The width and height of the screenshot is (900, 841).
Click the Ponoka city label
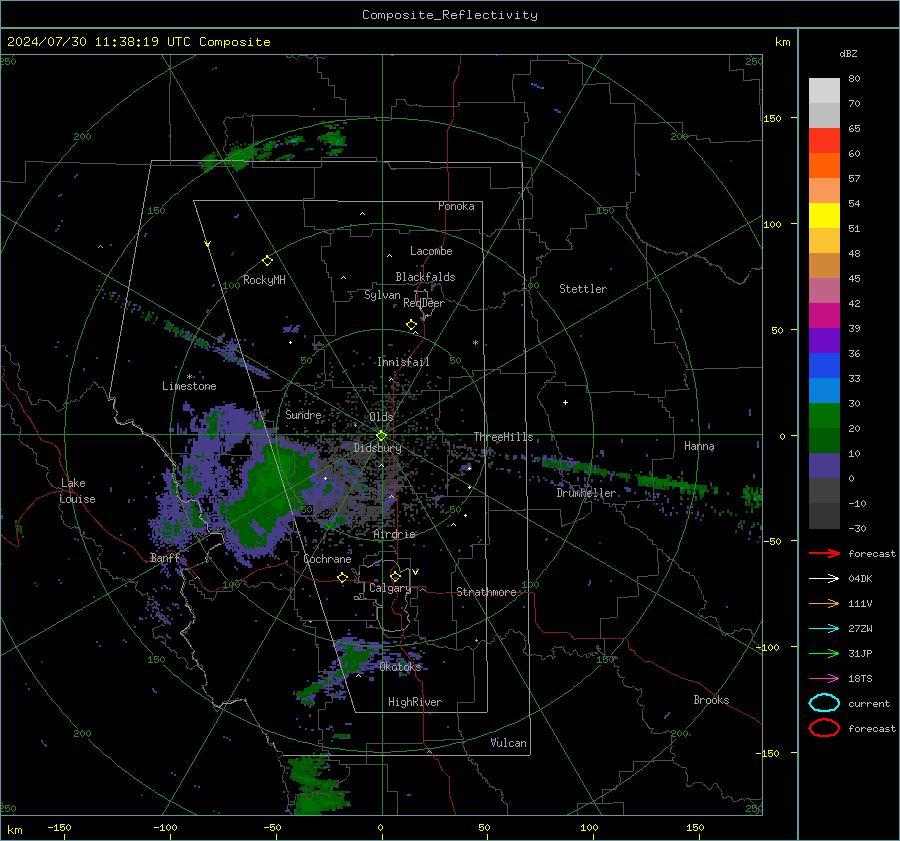click(456, 206)
